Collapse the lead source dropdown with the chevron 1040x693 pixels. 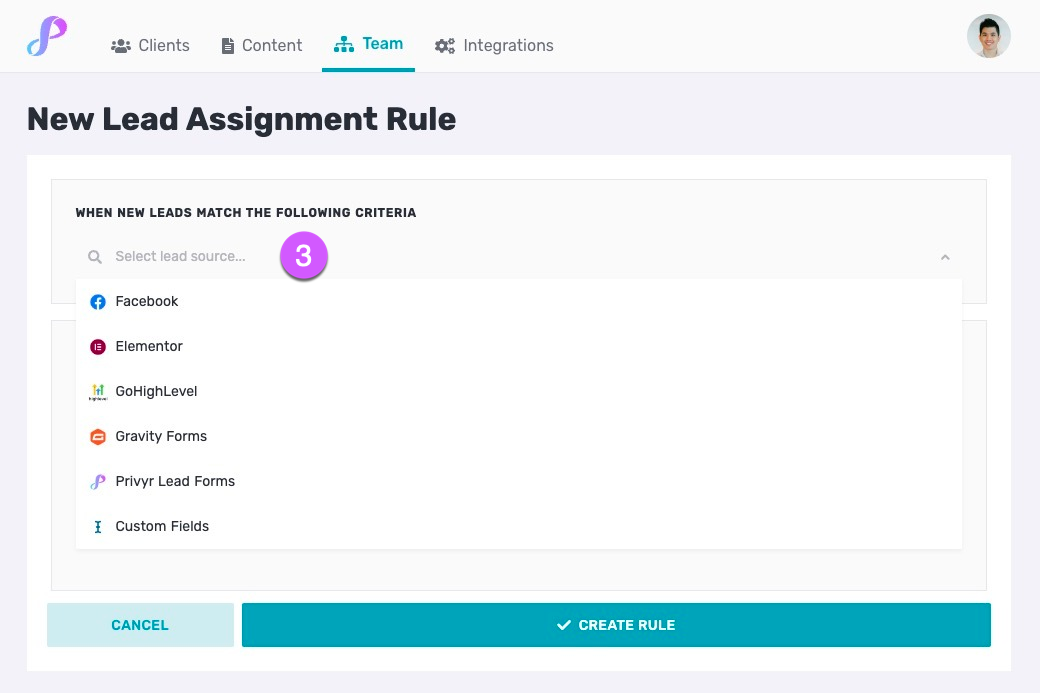point(945,256)
